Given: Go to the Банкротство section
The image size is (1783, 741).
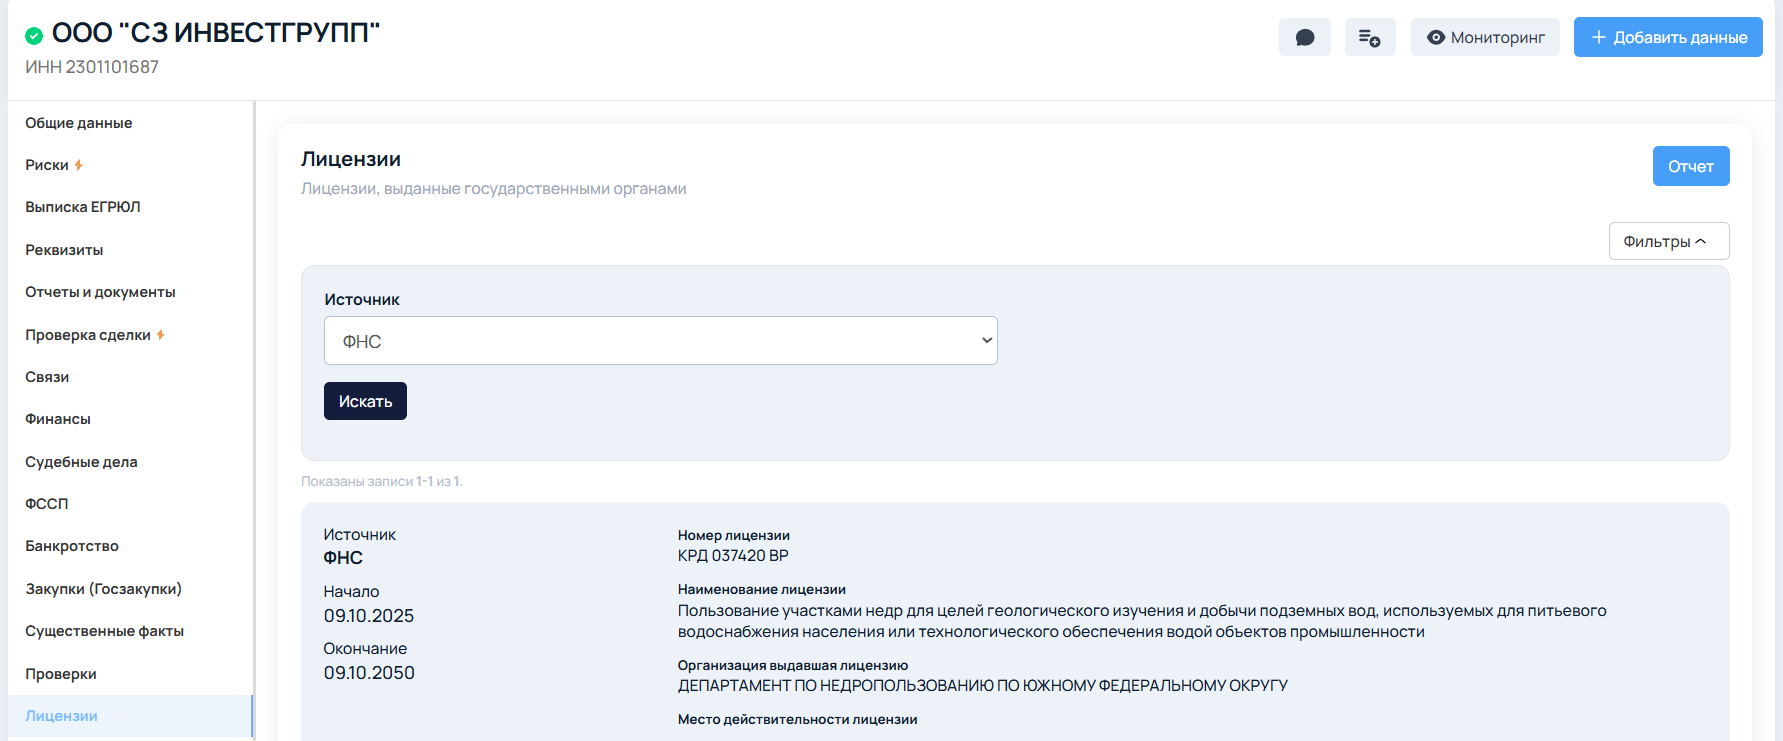Looking at the screenshot, I should tap(72, 546).
